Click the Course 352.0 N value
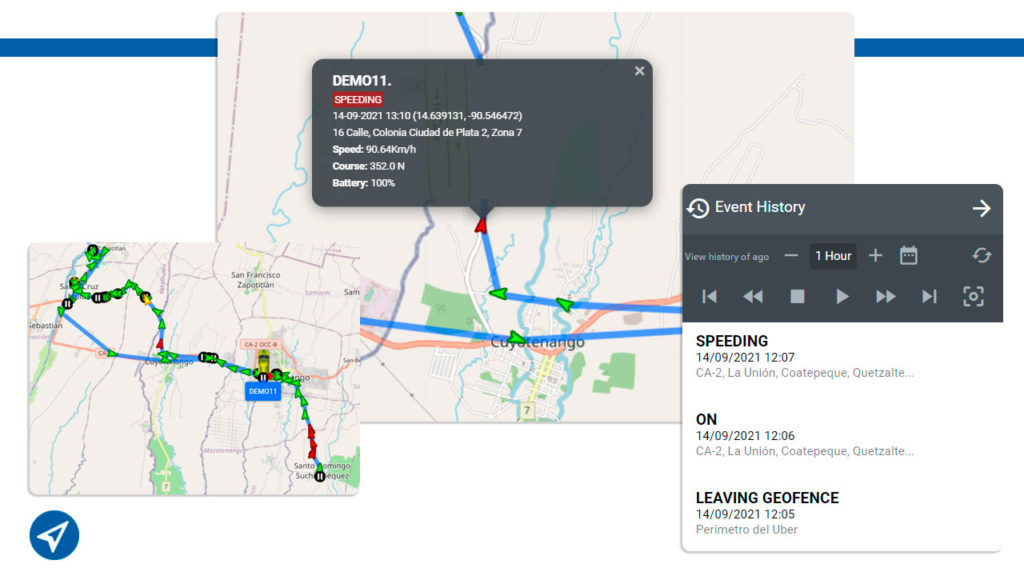The image size is (1024, 576). coord(387,166)
